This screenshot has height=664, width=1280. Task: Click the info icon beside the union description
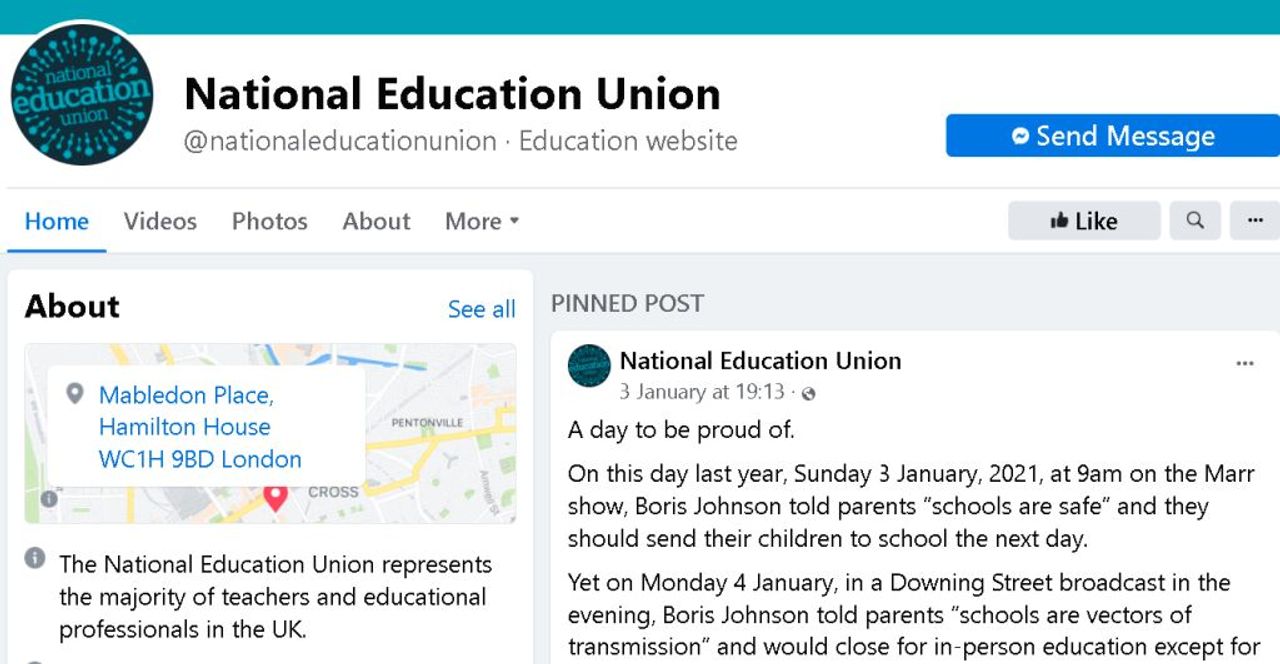click(x=35, y=558)
